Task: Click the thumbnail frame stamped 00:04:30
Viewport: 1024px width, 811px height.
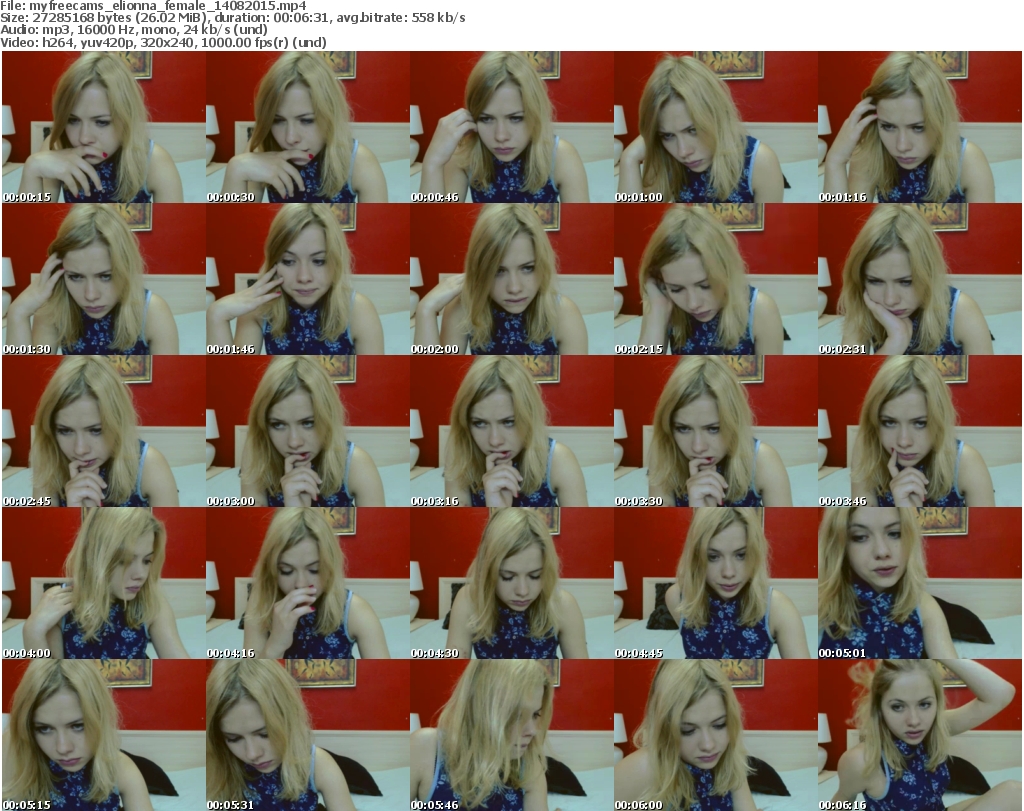Action: tap(511, 584)
